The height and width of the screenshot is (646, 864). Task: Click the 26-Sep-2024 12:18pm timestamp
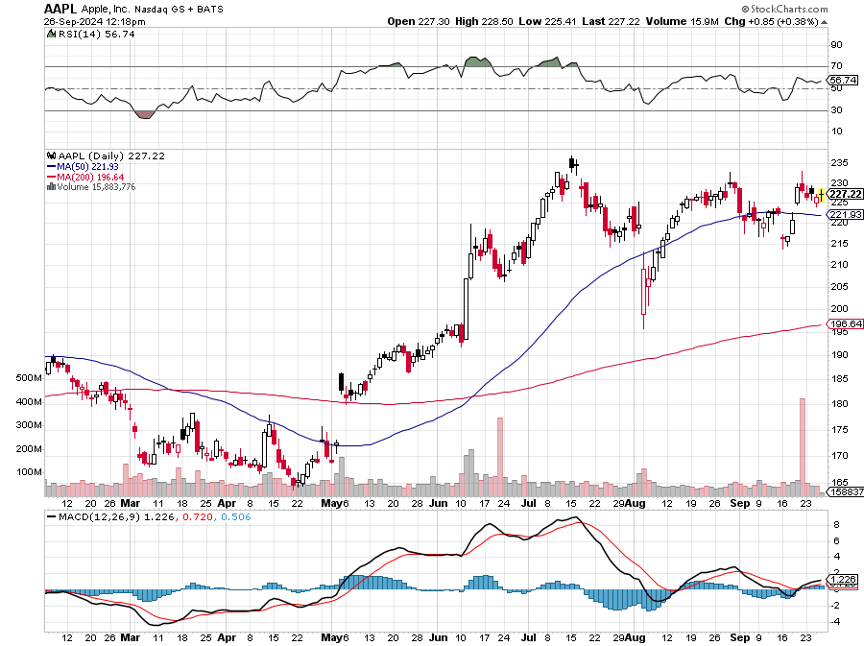tap(95, 22)
